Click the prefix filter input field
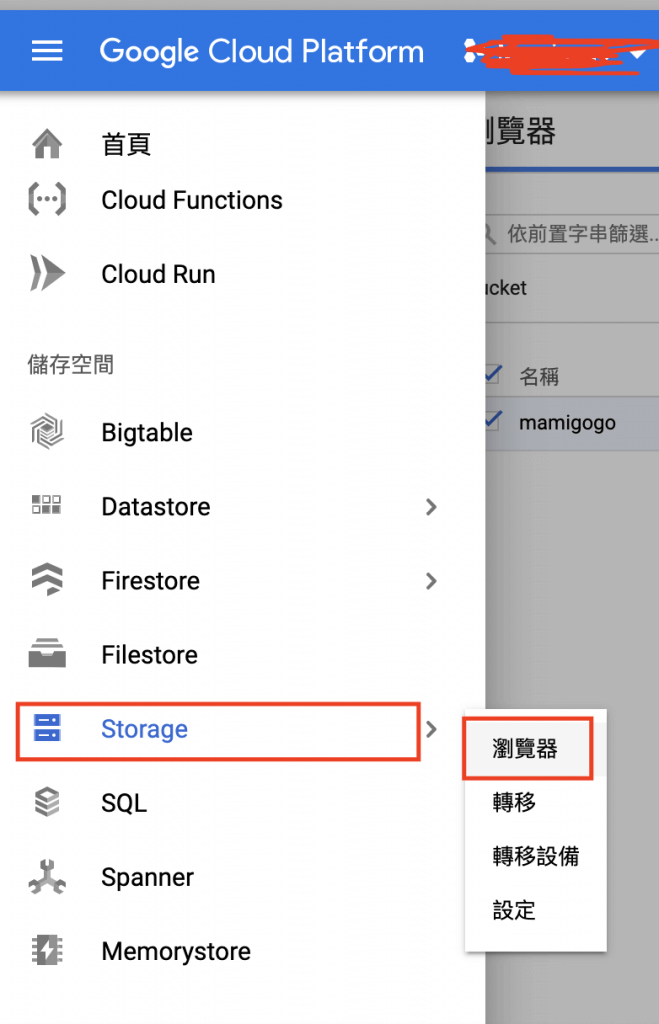The height and width of the screenshot is (1024, 659). coord(582,234)
